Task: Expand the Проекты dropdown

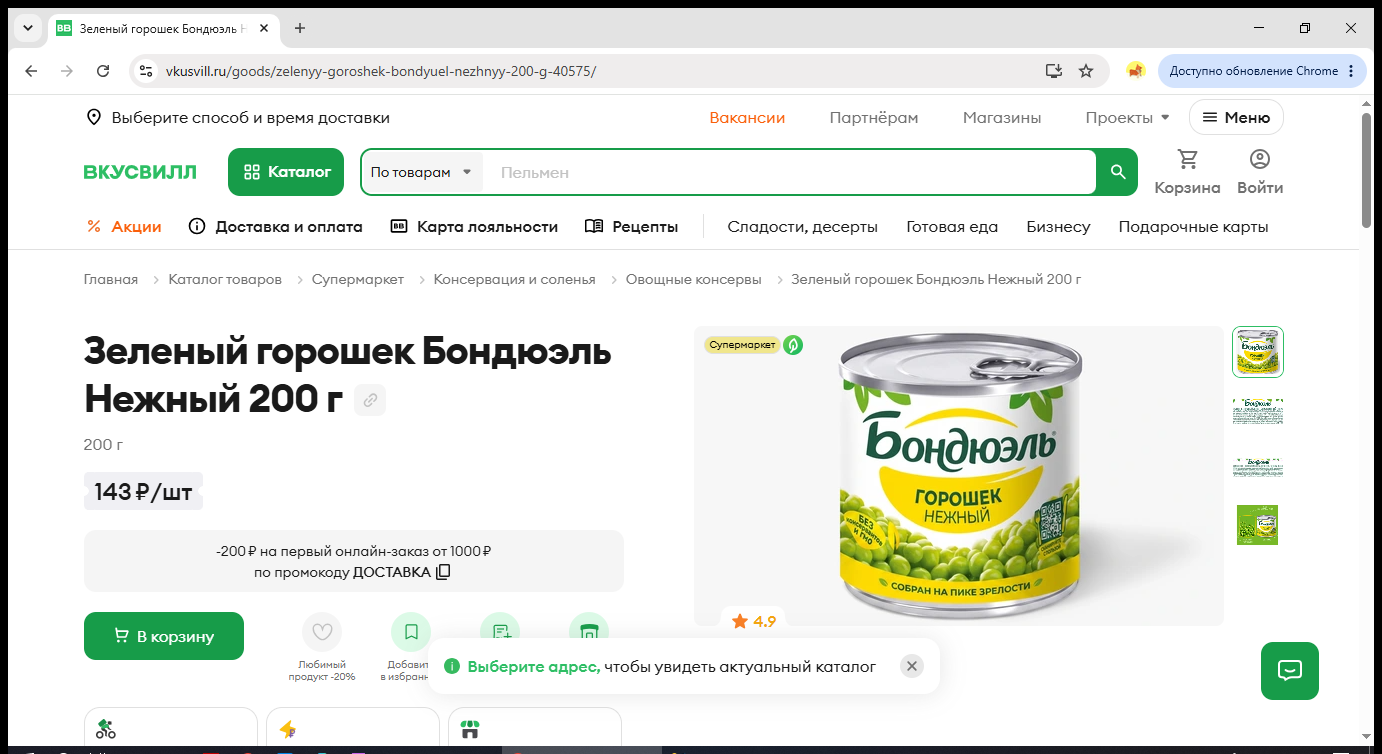Action: point(1127,117)
